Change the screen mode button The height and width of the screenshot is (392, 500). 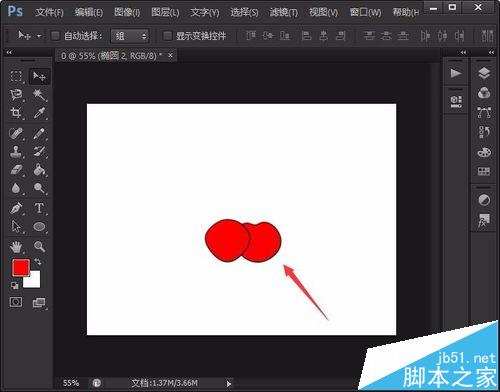[x=39, y=302]
